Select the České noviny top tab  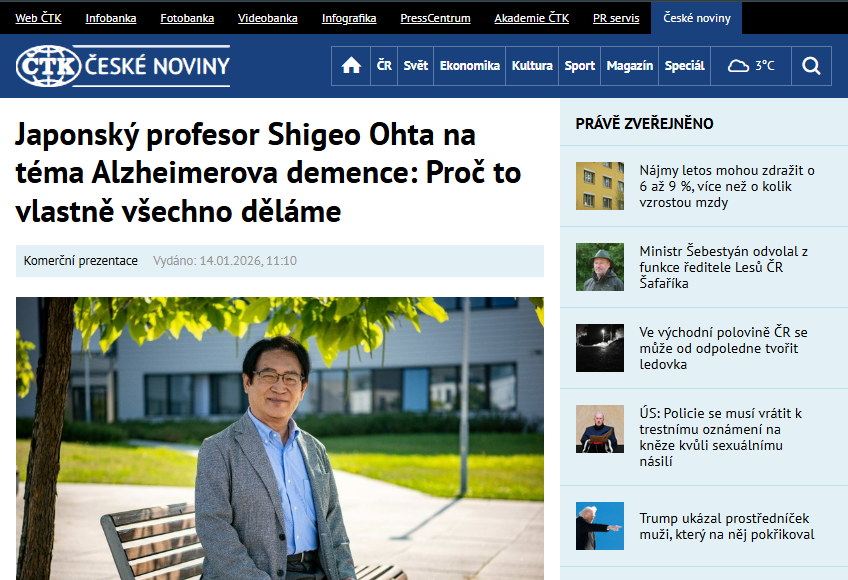tap(697, 18)
